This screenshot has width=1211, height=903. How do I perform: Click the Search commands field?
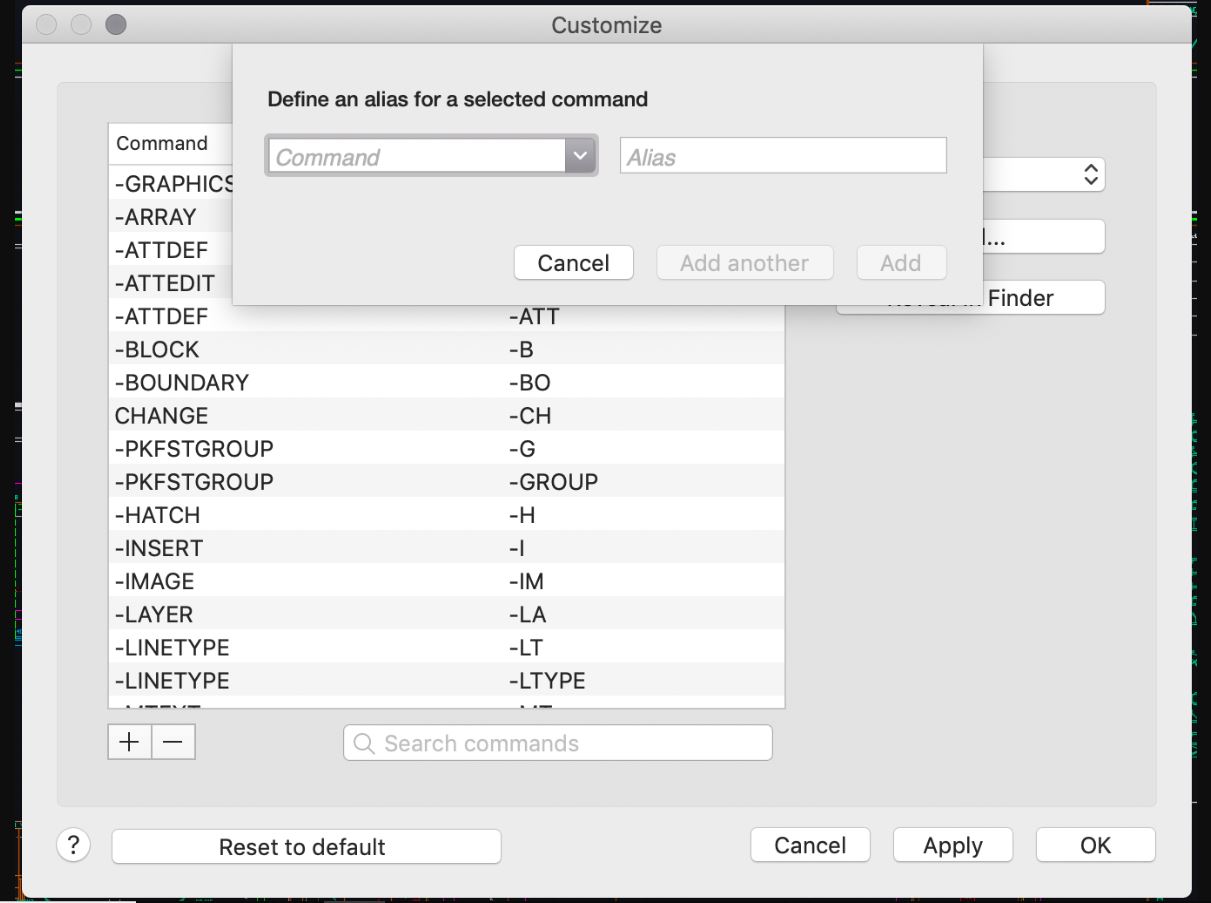[x=557, y=743]
